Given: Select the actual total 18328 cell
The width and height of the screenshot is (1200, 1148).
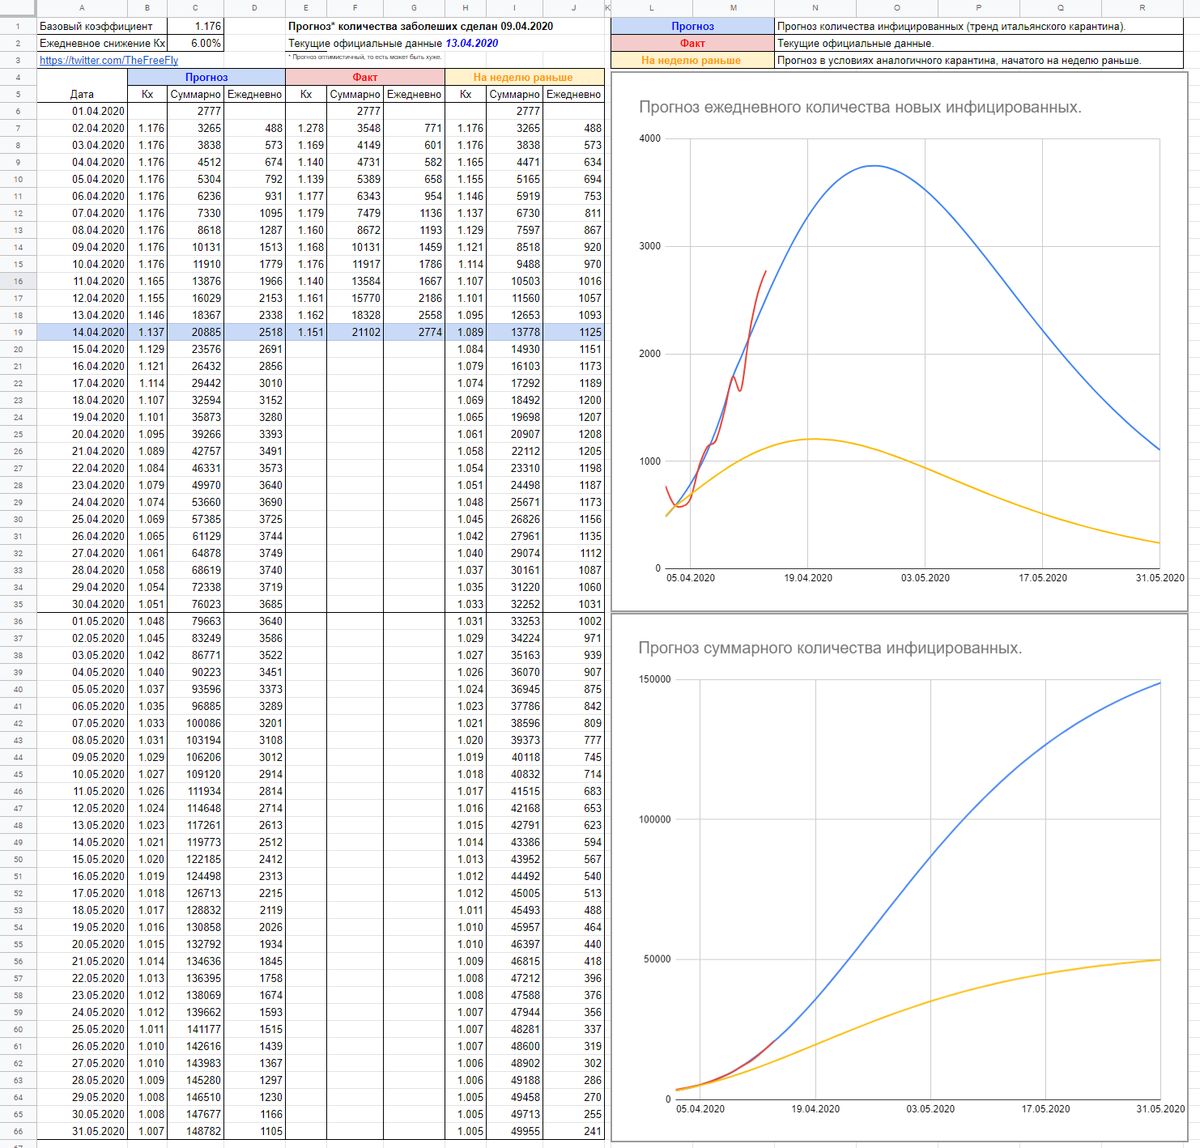Looking at the screenshot, I should pos(355,315).
